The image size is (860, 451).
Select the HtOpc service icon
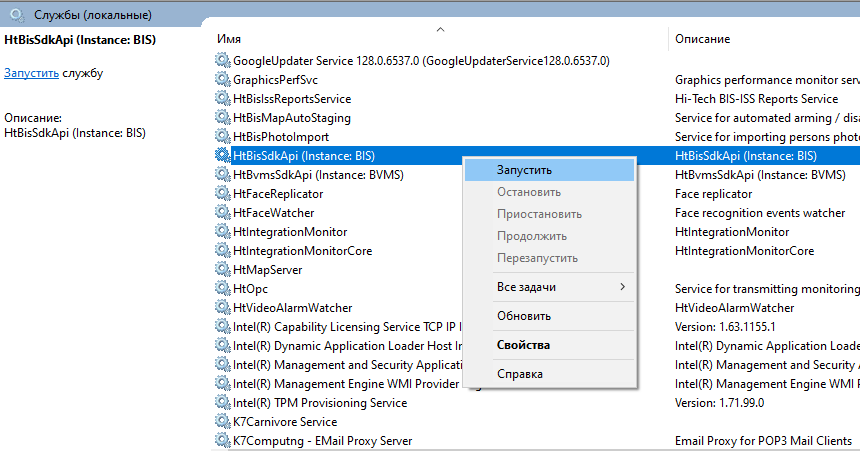222,289
